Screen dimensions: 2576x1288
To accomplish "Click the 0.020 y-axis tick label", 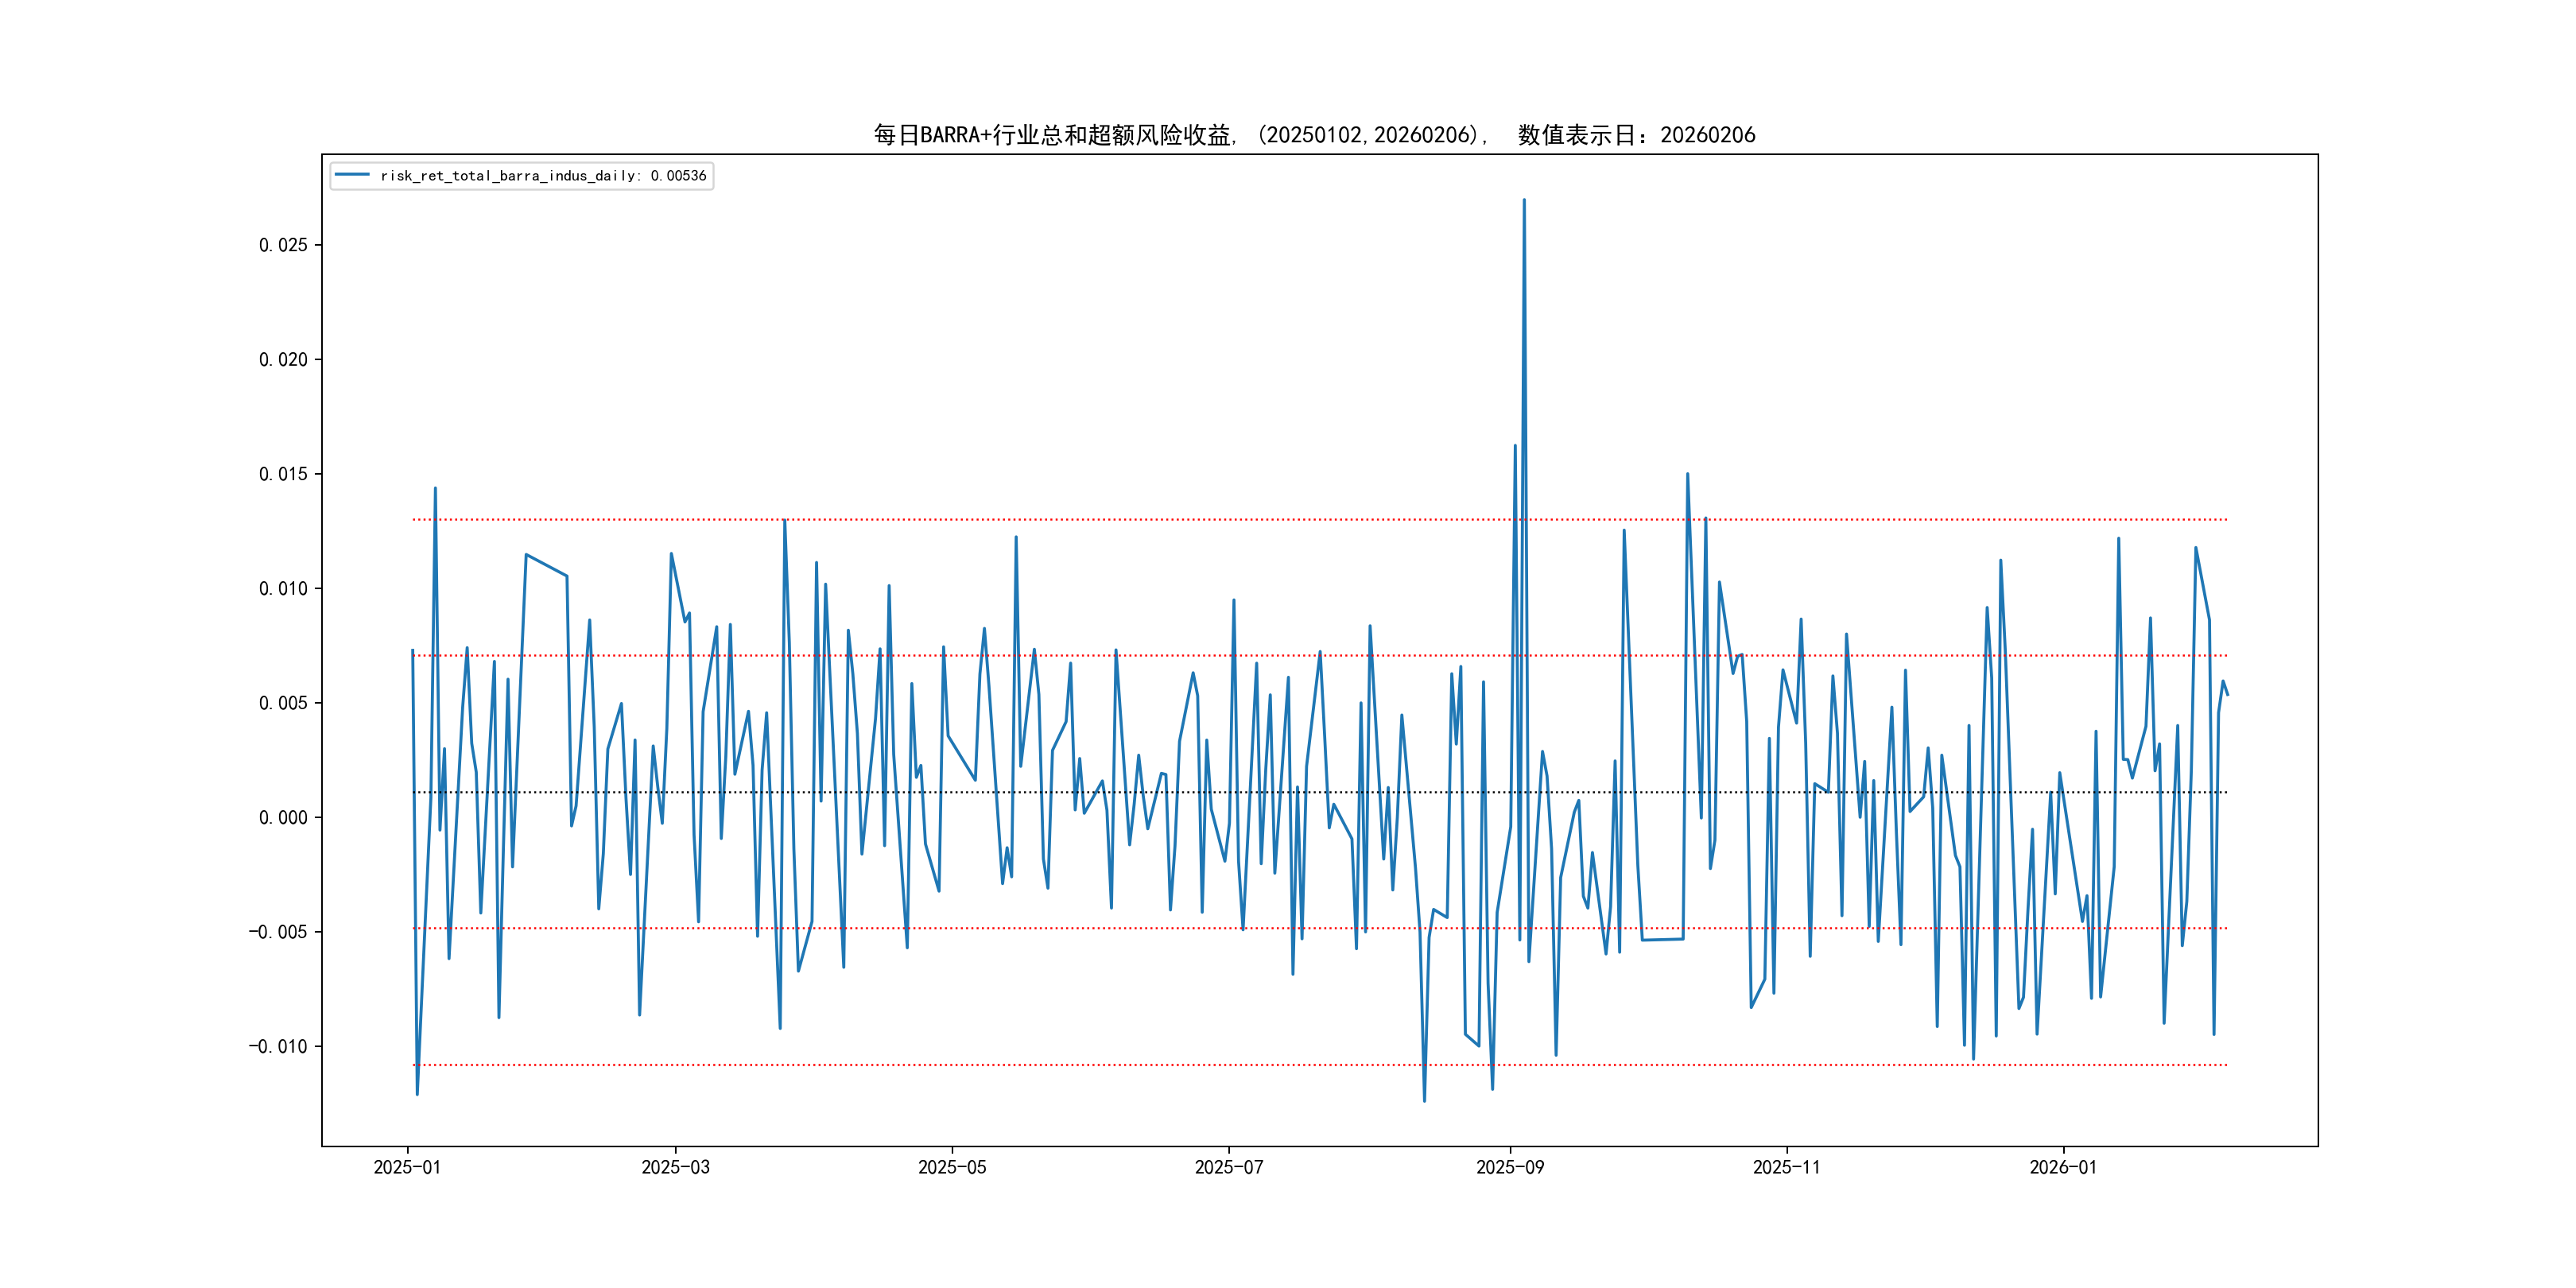I will coord(283,359).
